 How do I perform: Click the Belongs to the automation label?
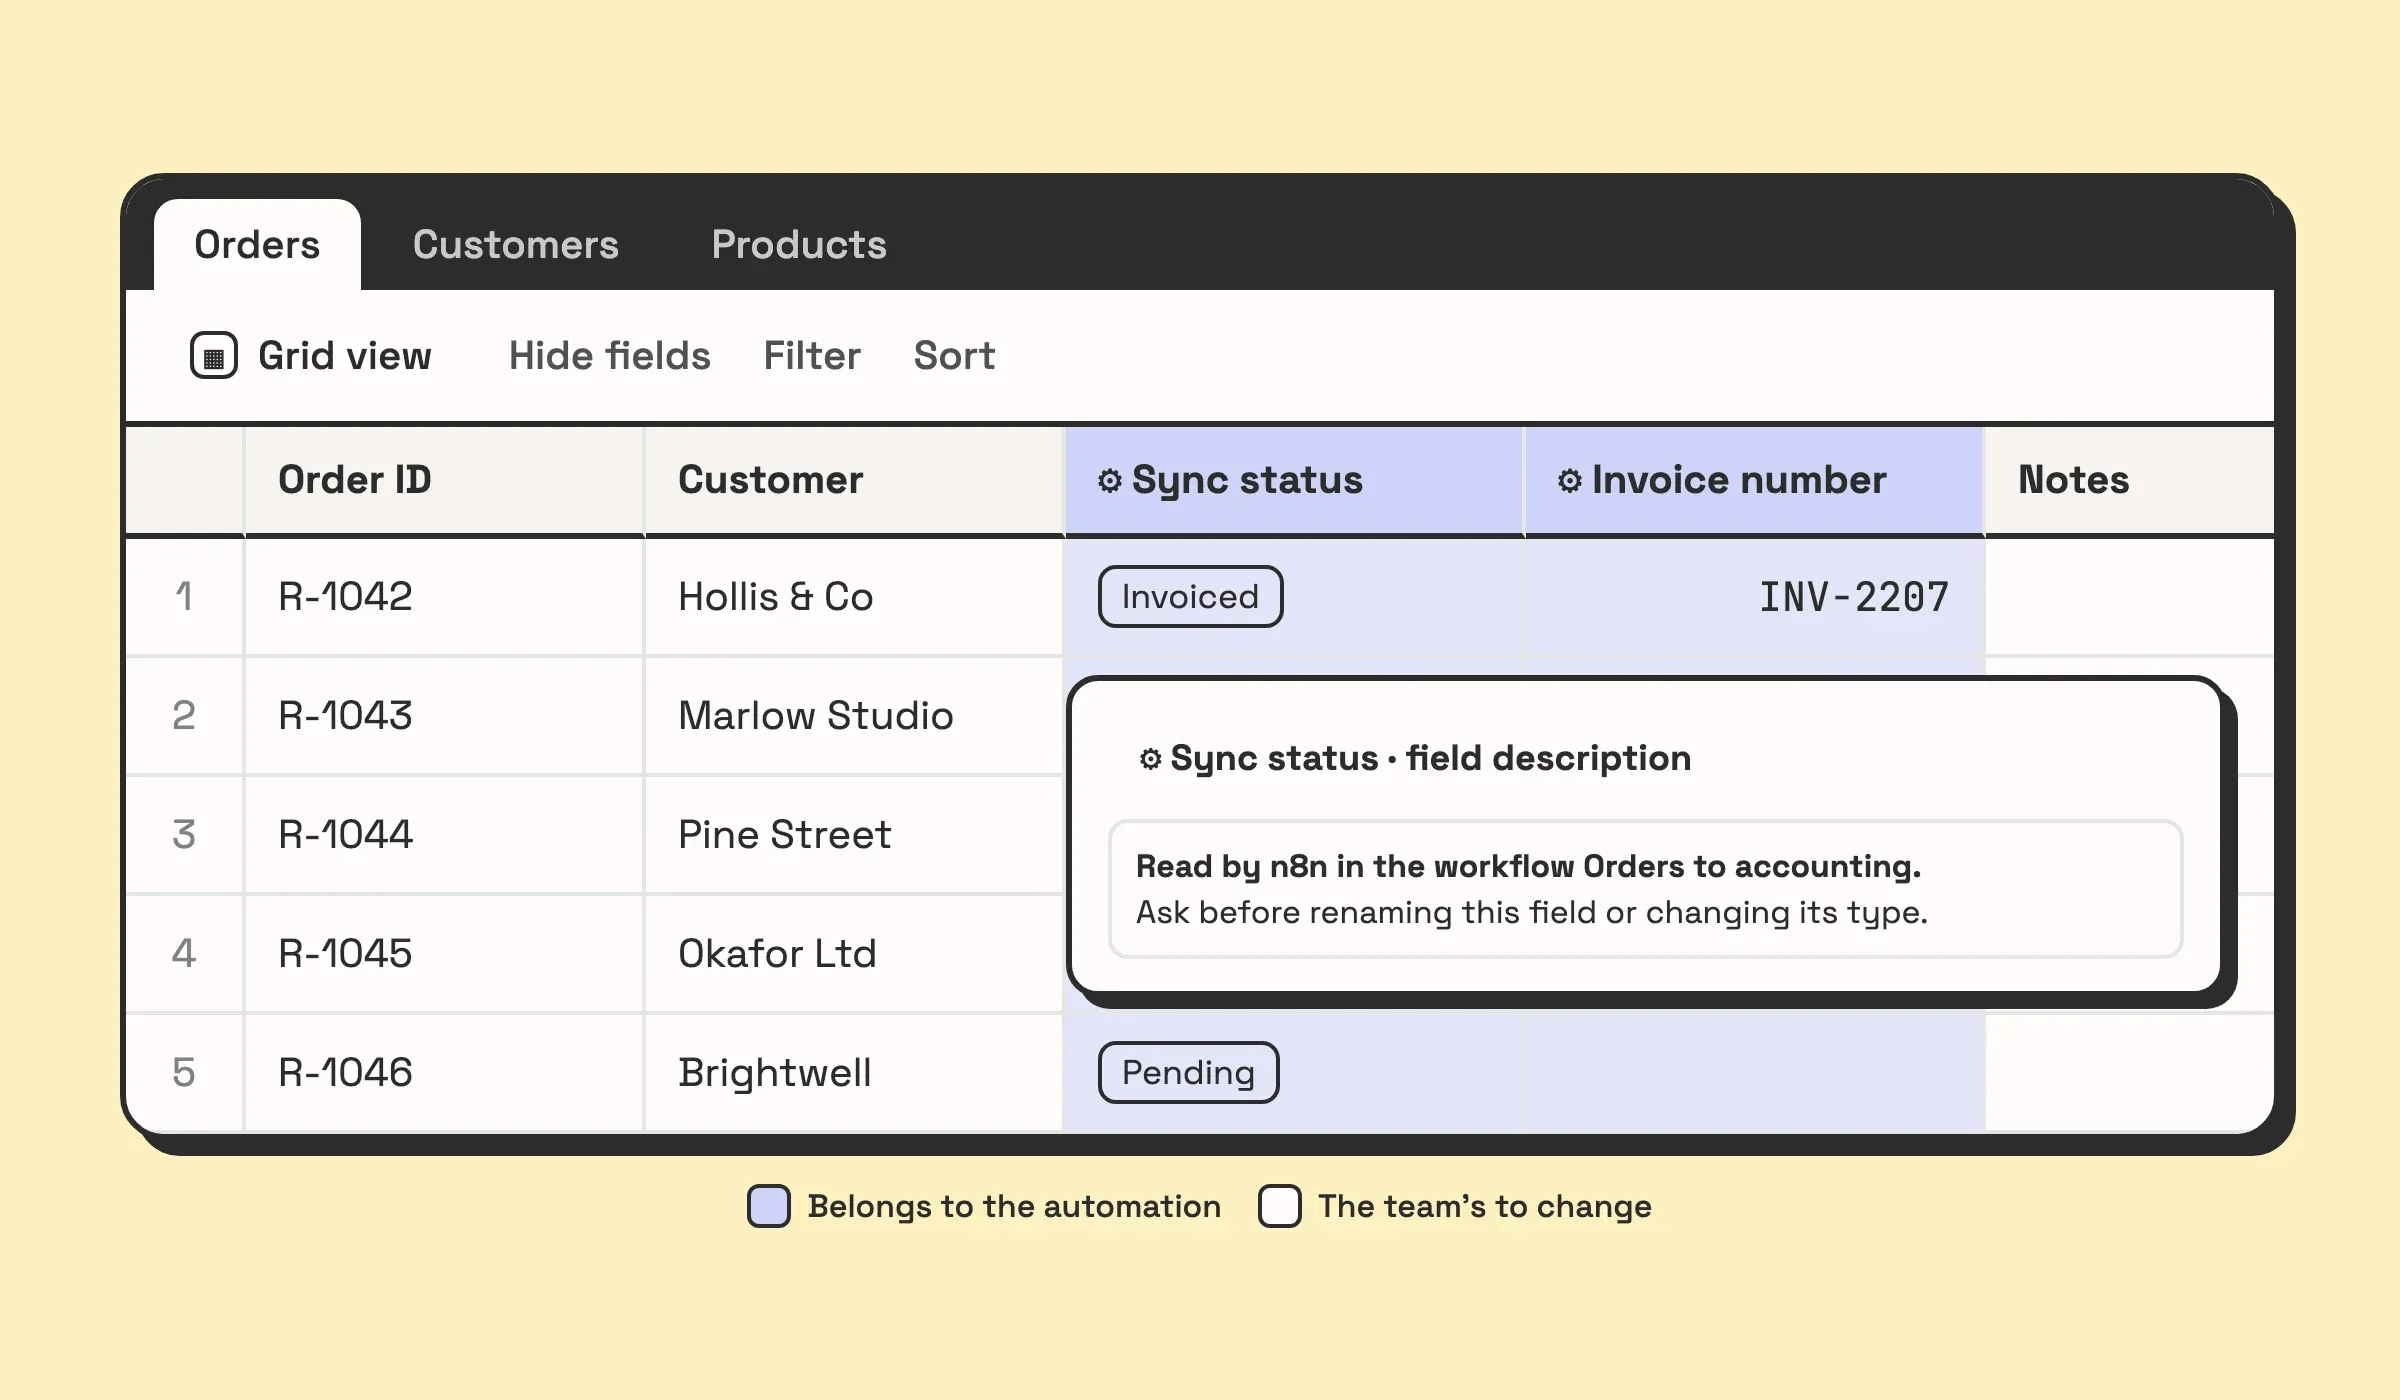(x=1014, y=1207)
